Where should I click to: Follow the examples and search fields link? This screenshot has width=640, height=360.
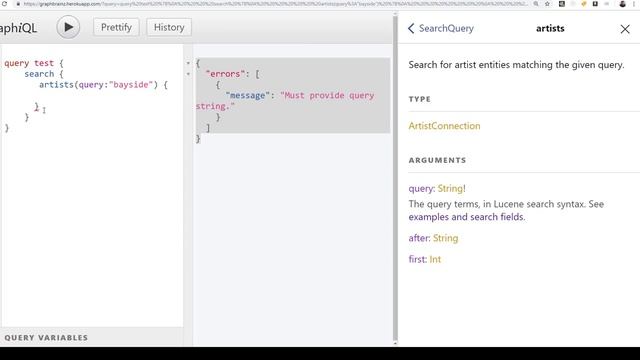coord(466,217)
